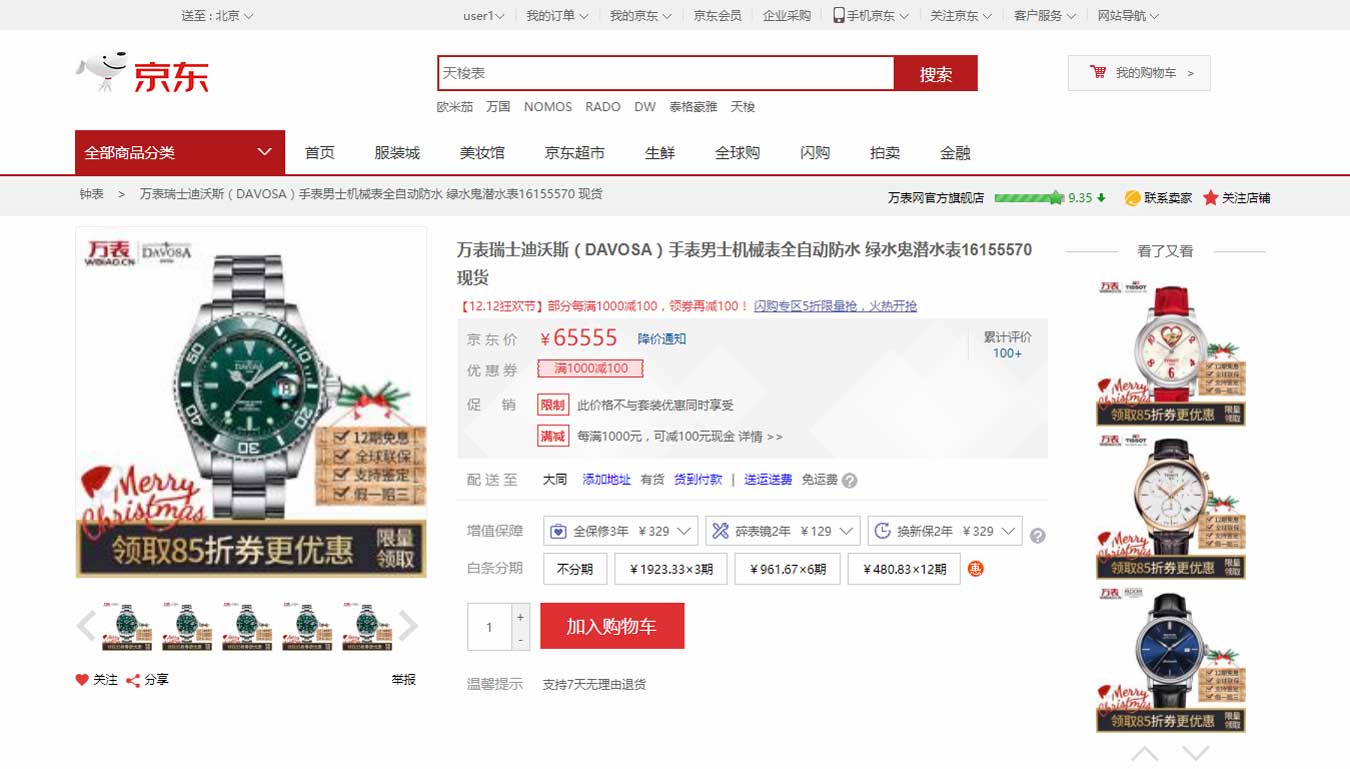
Task: Click the red star 关注店铺 icon
Action: point(1210,198)
